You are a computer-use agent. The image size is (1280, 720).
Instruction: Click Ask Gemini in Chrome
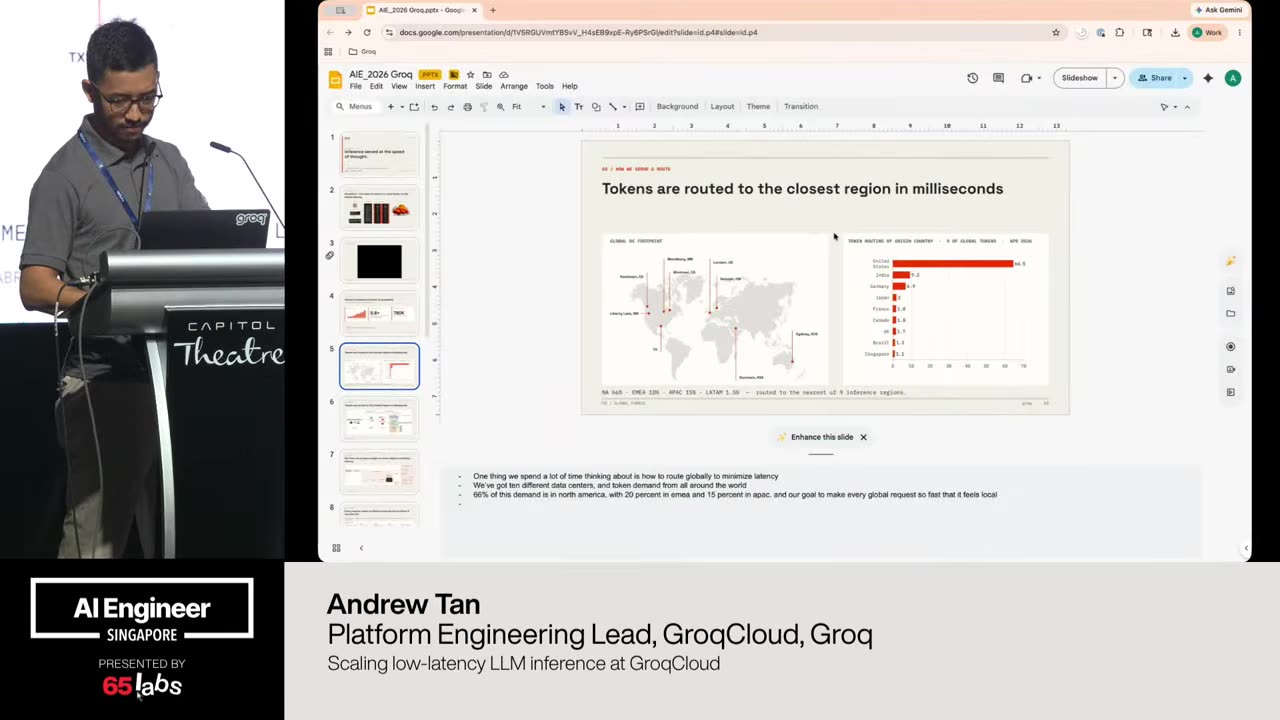click(x=1218, y=10)
